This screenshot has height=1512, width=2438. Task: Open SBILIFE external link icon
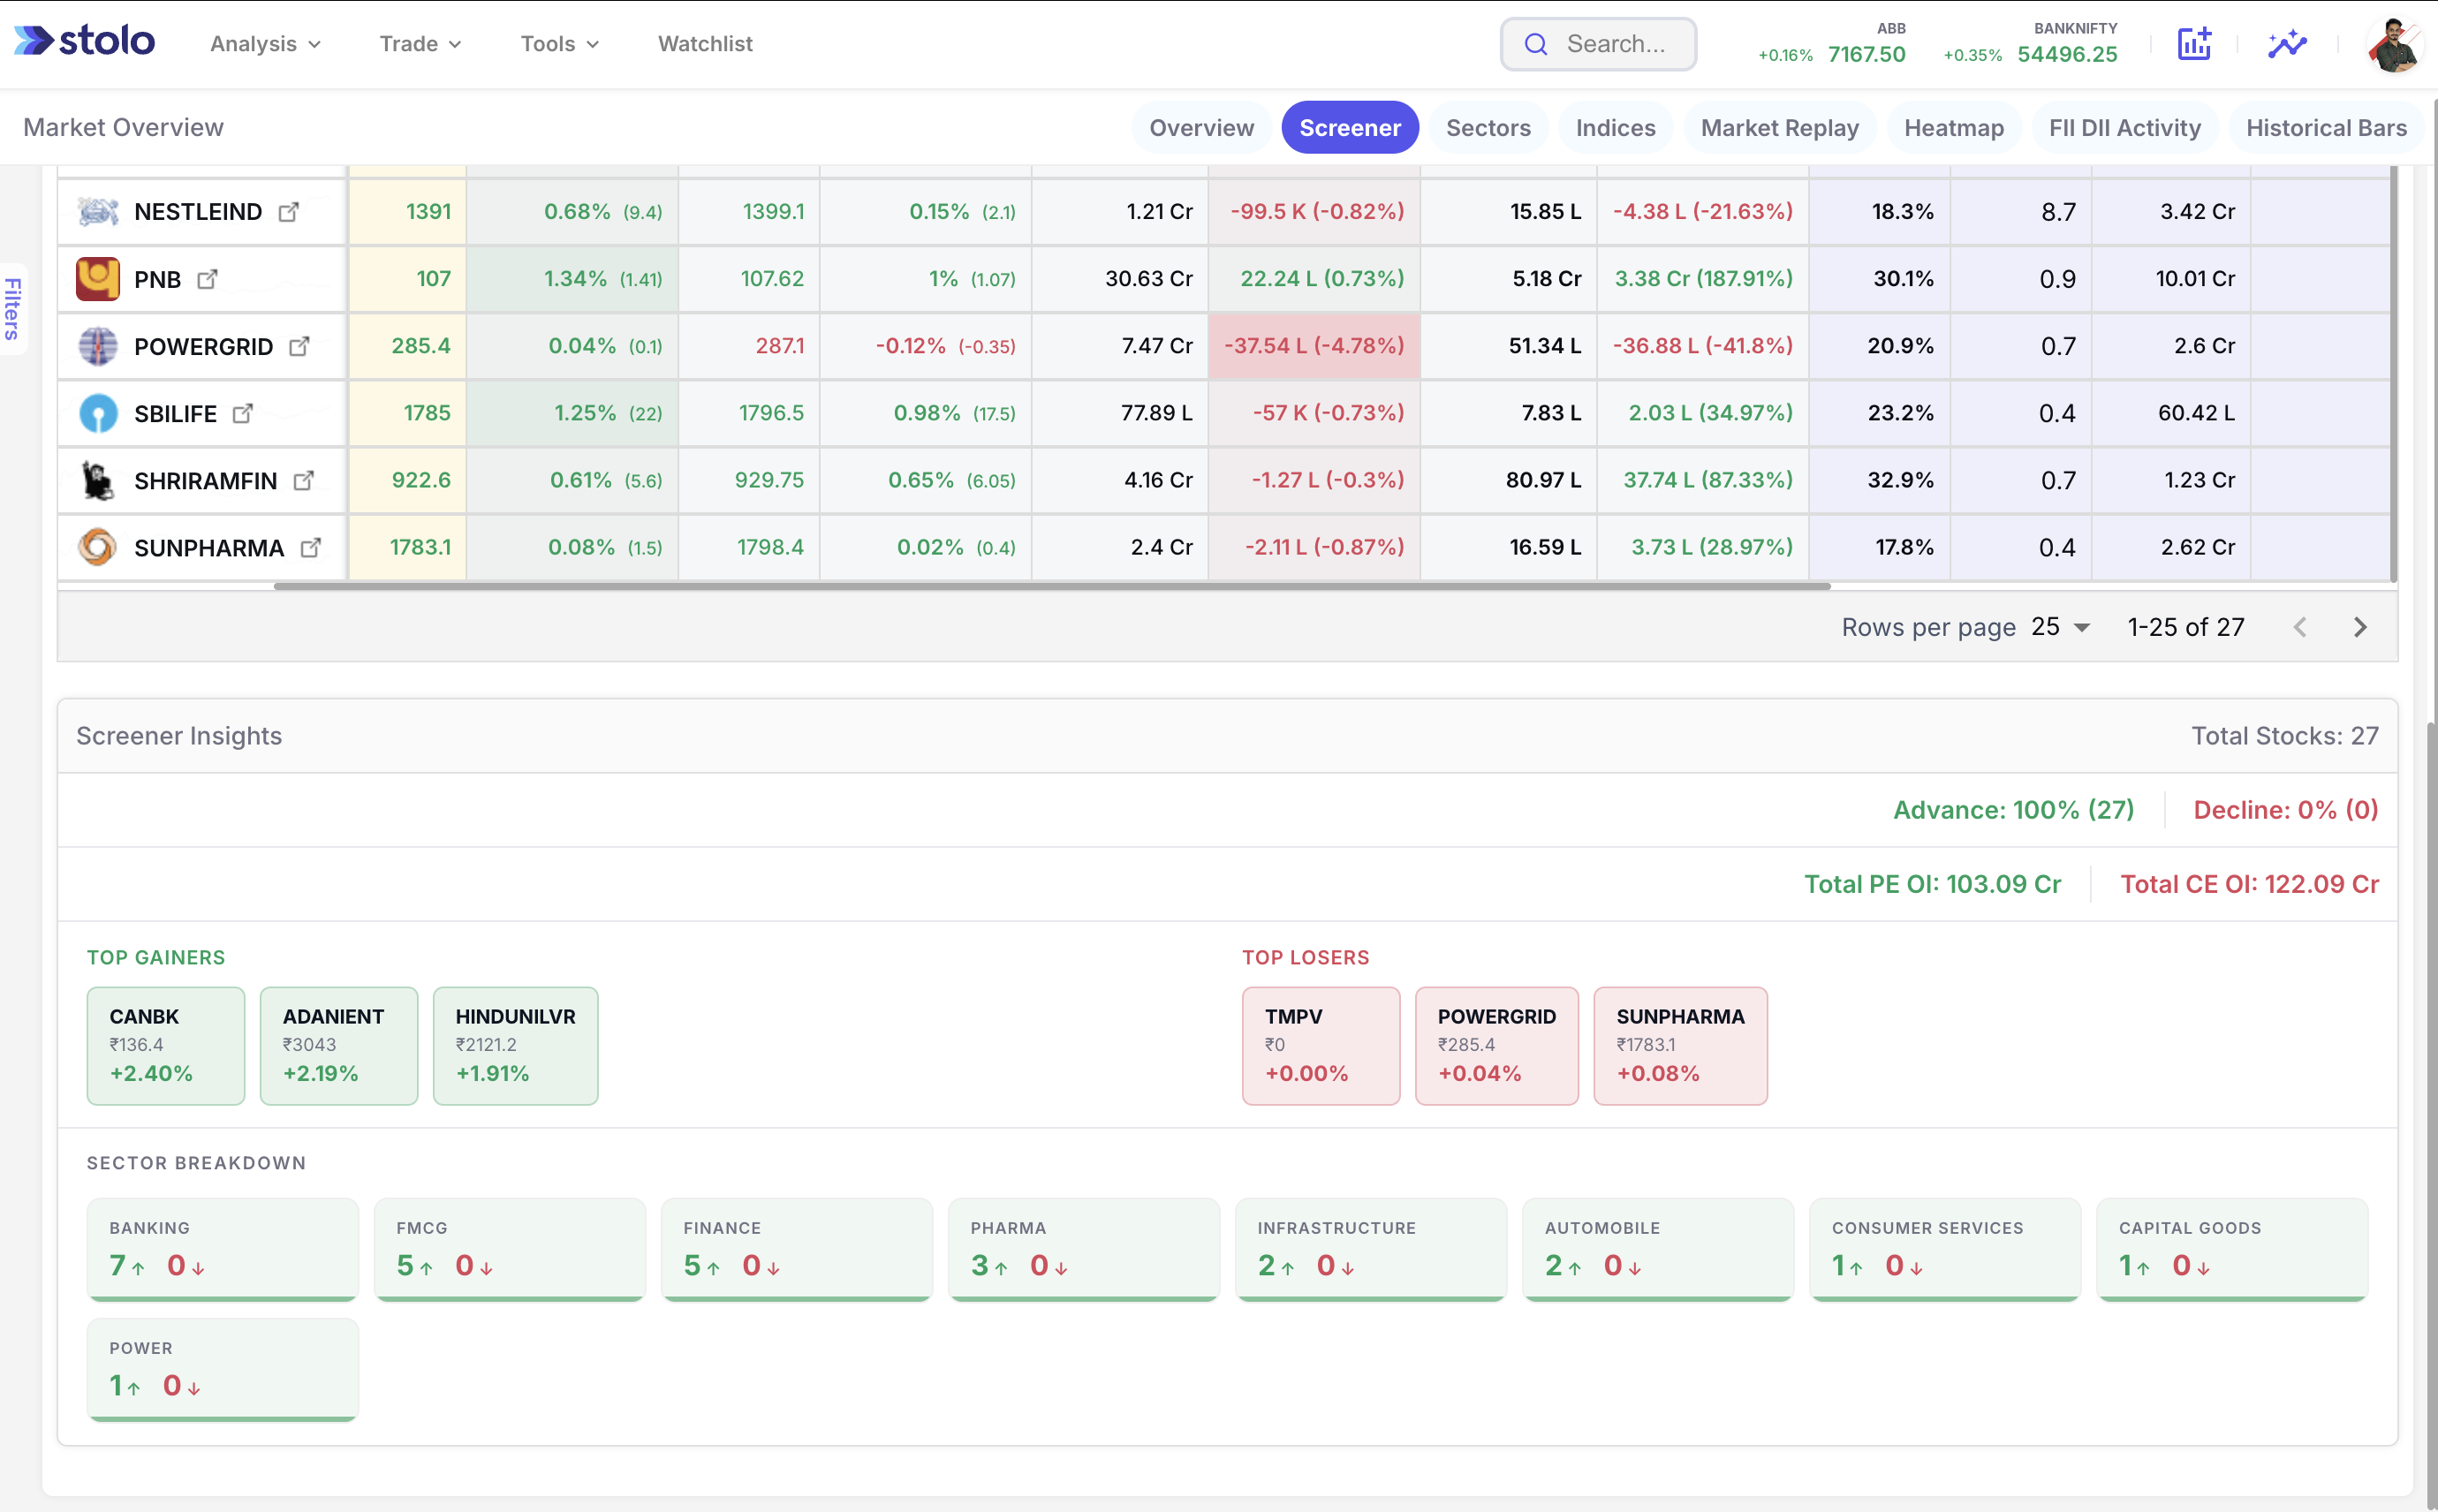(x=243, y=413)
